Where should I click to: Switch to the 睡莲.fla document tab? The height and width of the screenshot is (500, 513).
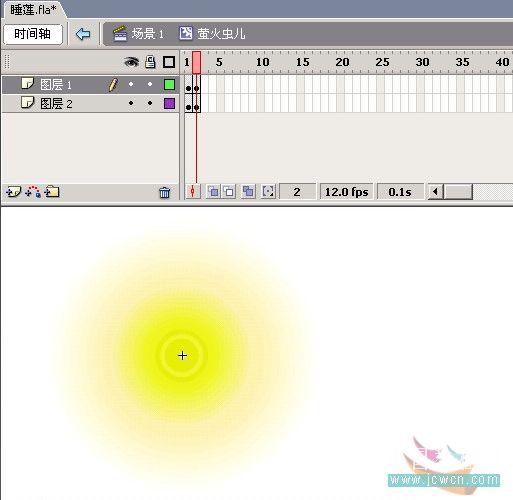tap(34, 10)
